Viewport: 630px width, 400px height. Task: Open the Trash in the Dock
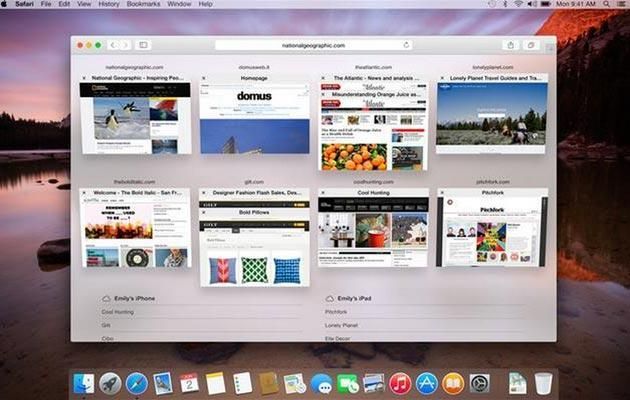543,383
